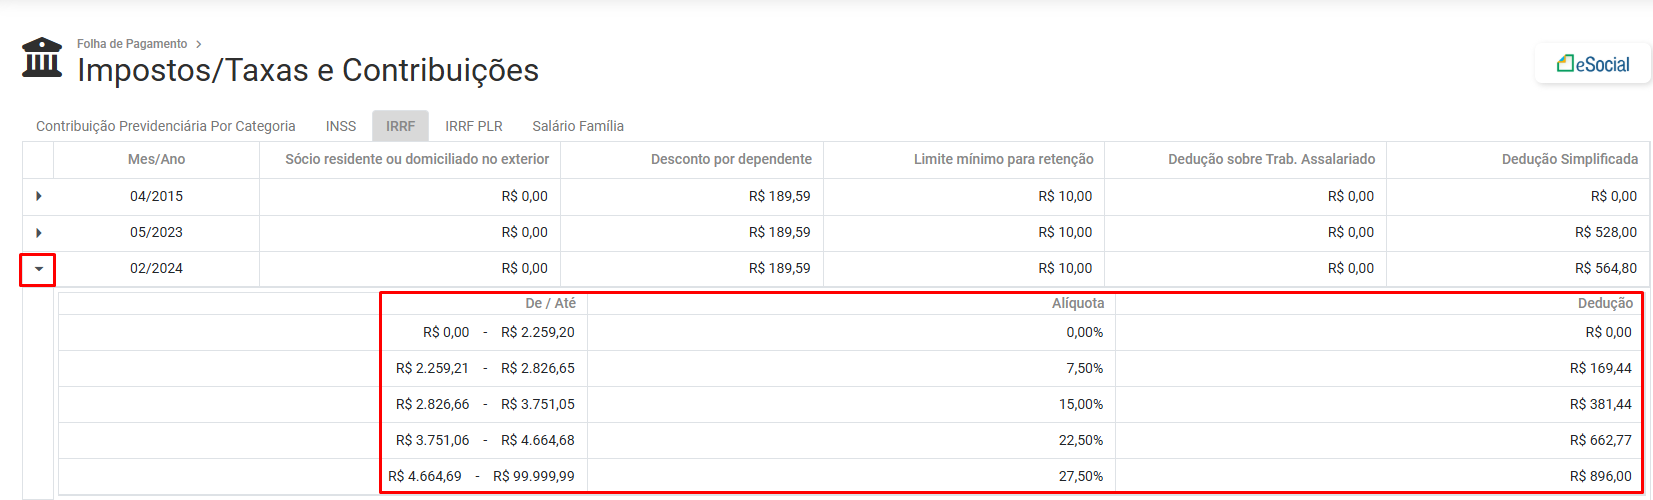Collapse the 02/2024 row
The width and height of the screenshot is (1653, 500).
39,269
